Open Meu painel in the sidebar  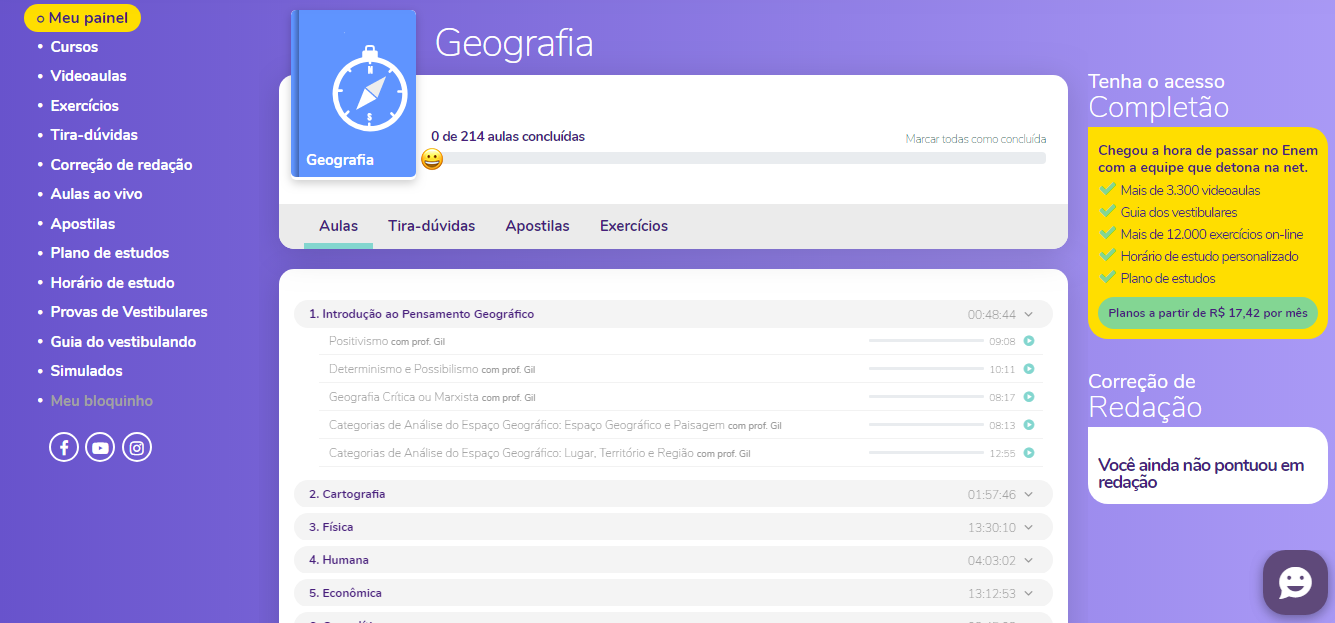tap(83, 18)
